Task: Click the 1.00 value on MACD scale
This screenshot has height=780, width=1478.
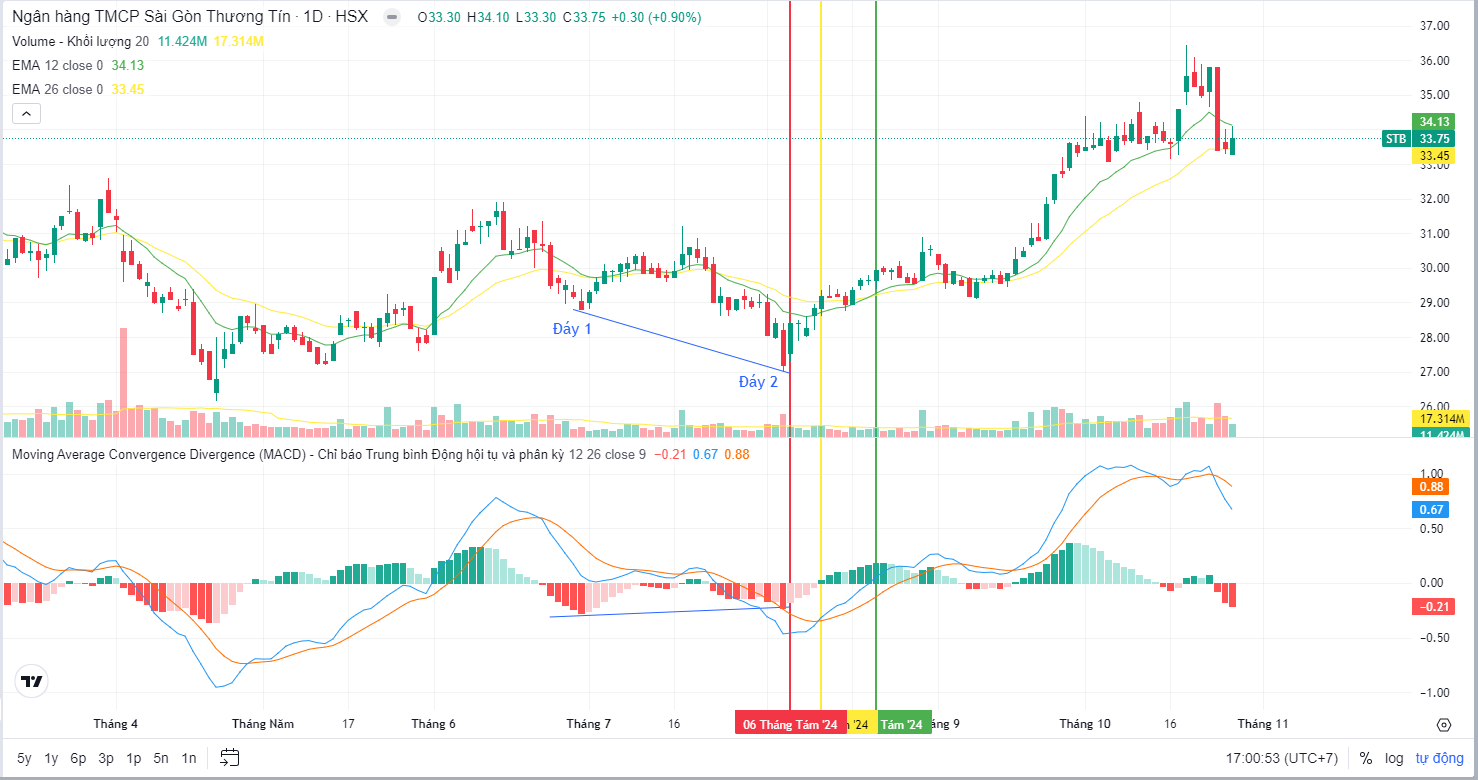Action: [1431, 474]
